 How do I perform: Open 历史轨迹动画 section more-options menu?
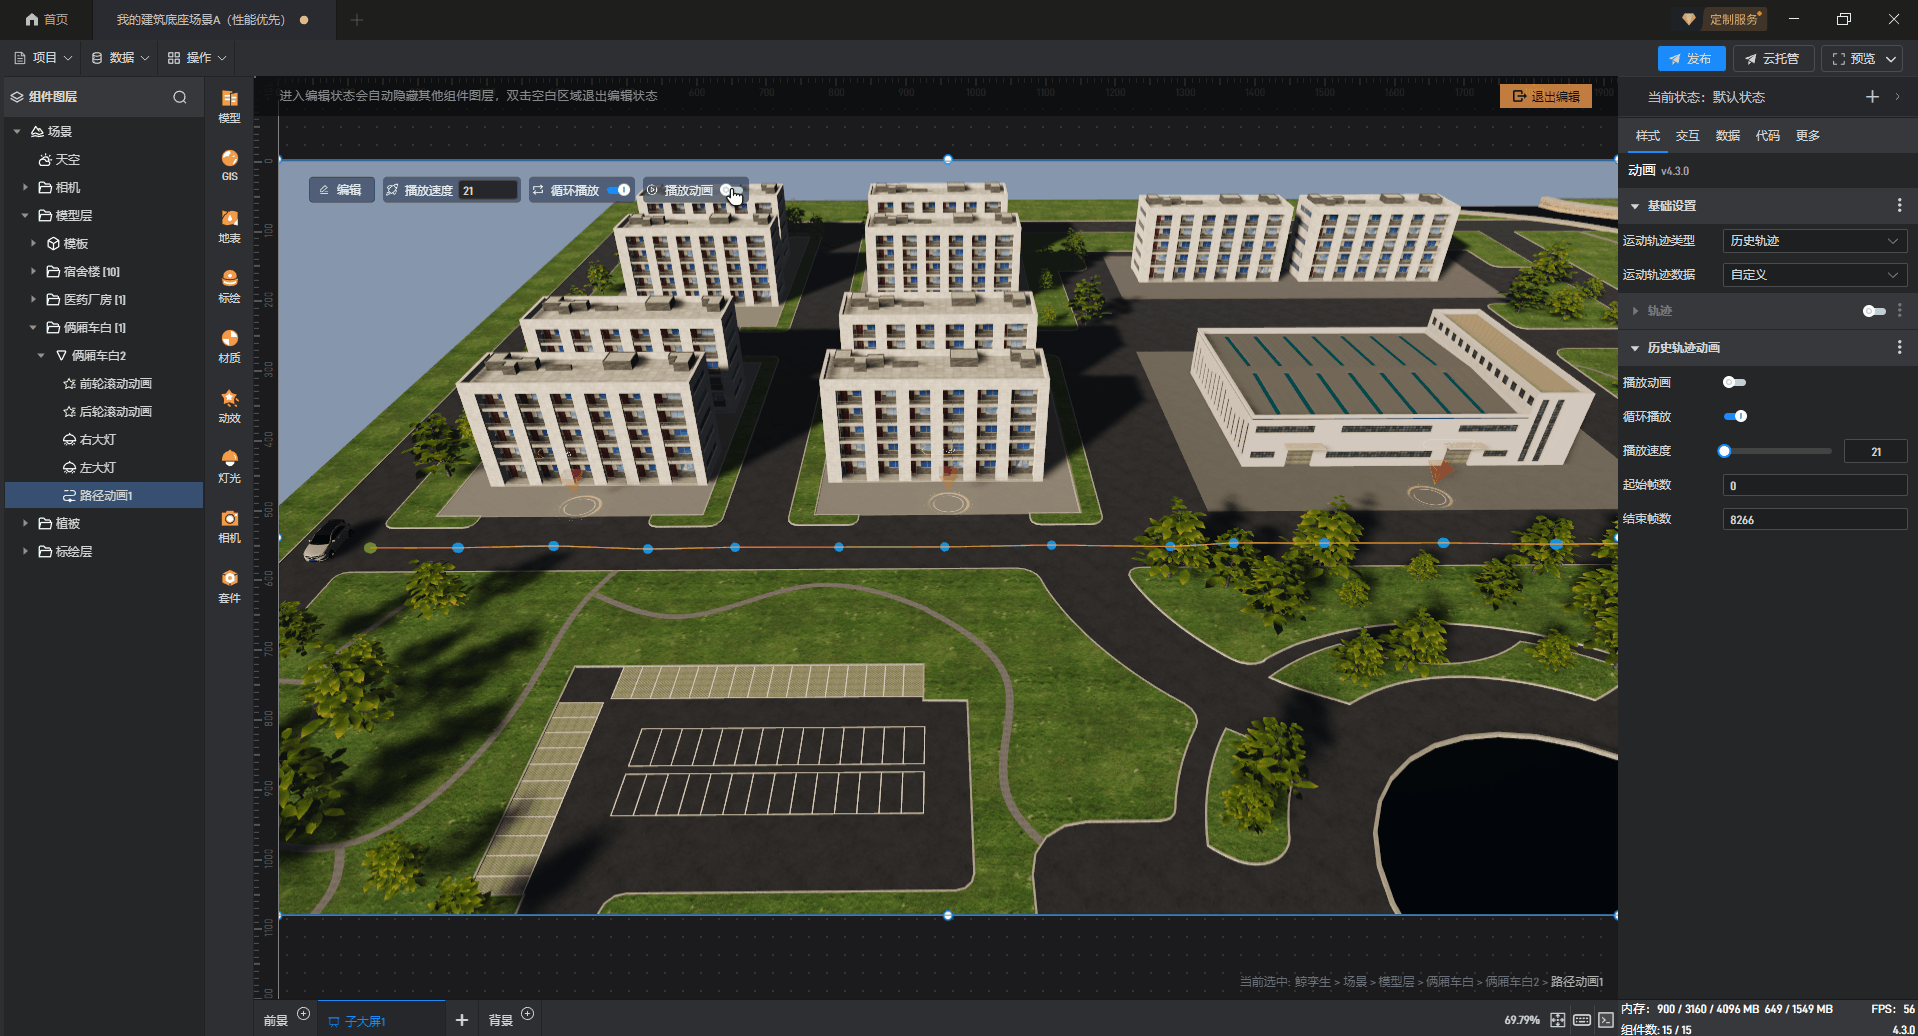point(1899,347)
